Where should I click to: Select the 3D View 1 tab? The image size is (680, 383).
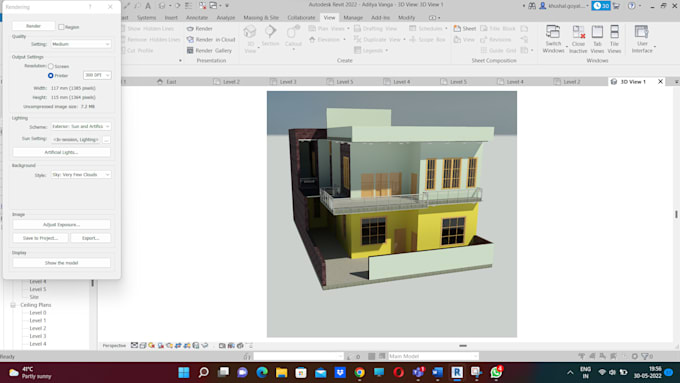633,82
